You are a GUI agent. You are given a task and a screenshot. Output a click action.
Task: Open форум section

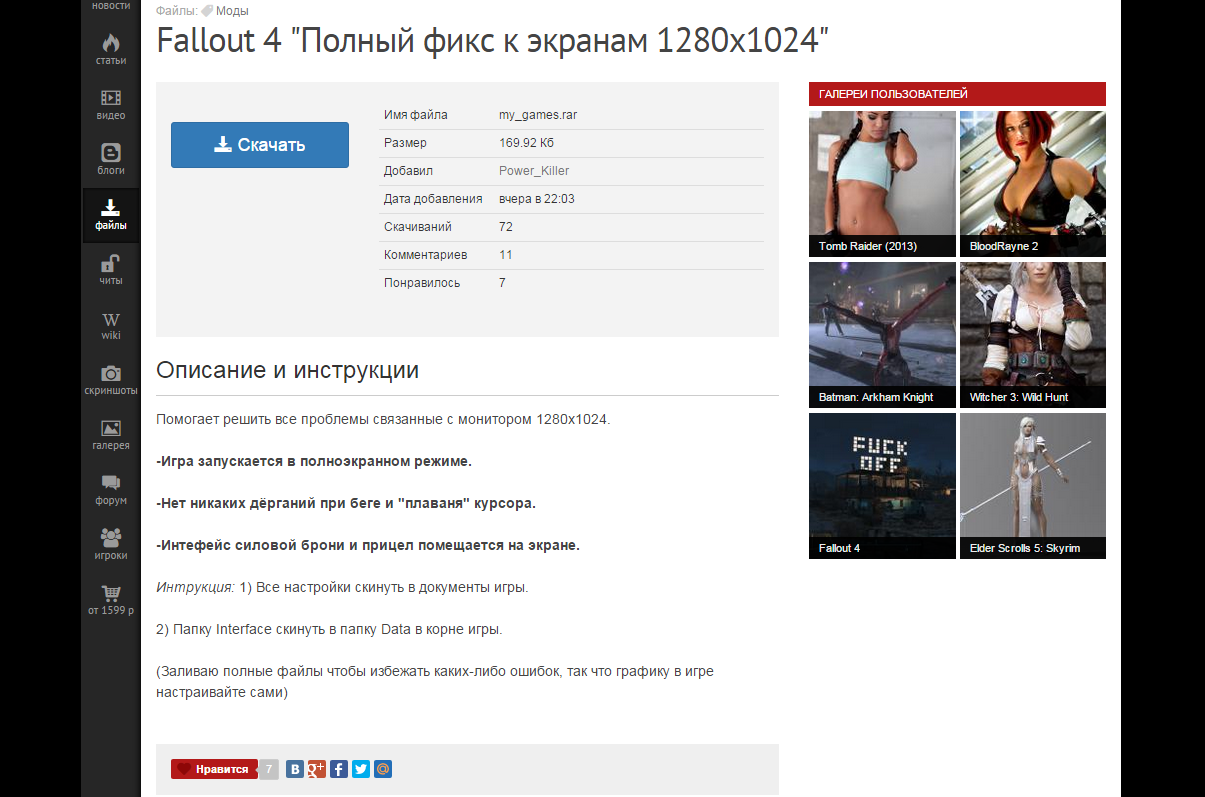[111, 490]
